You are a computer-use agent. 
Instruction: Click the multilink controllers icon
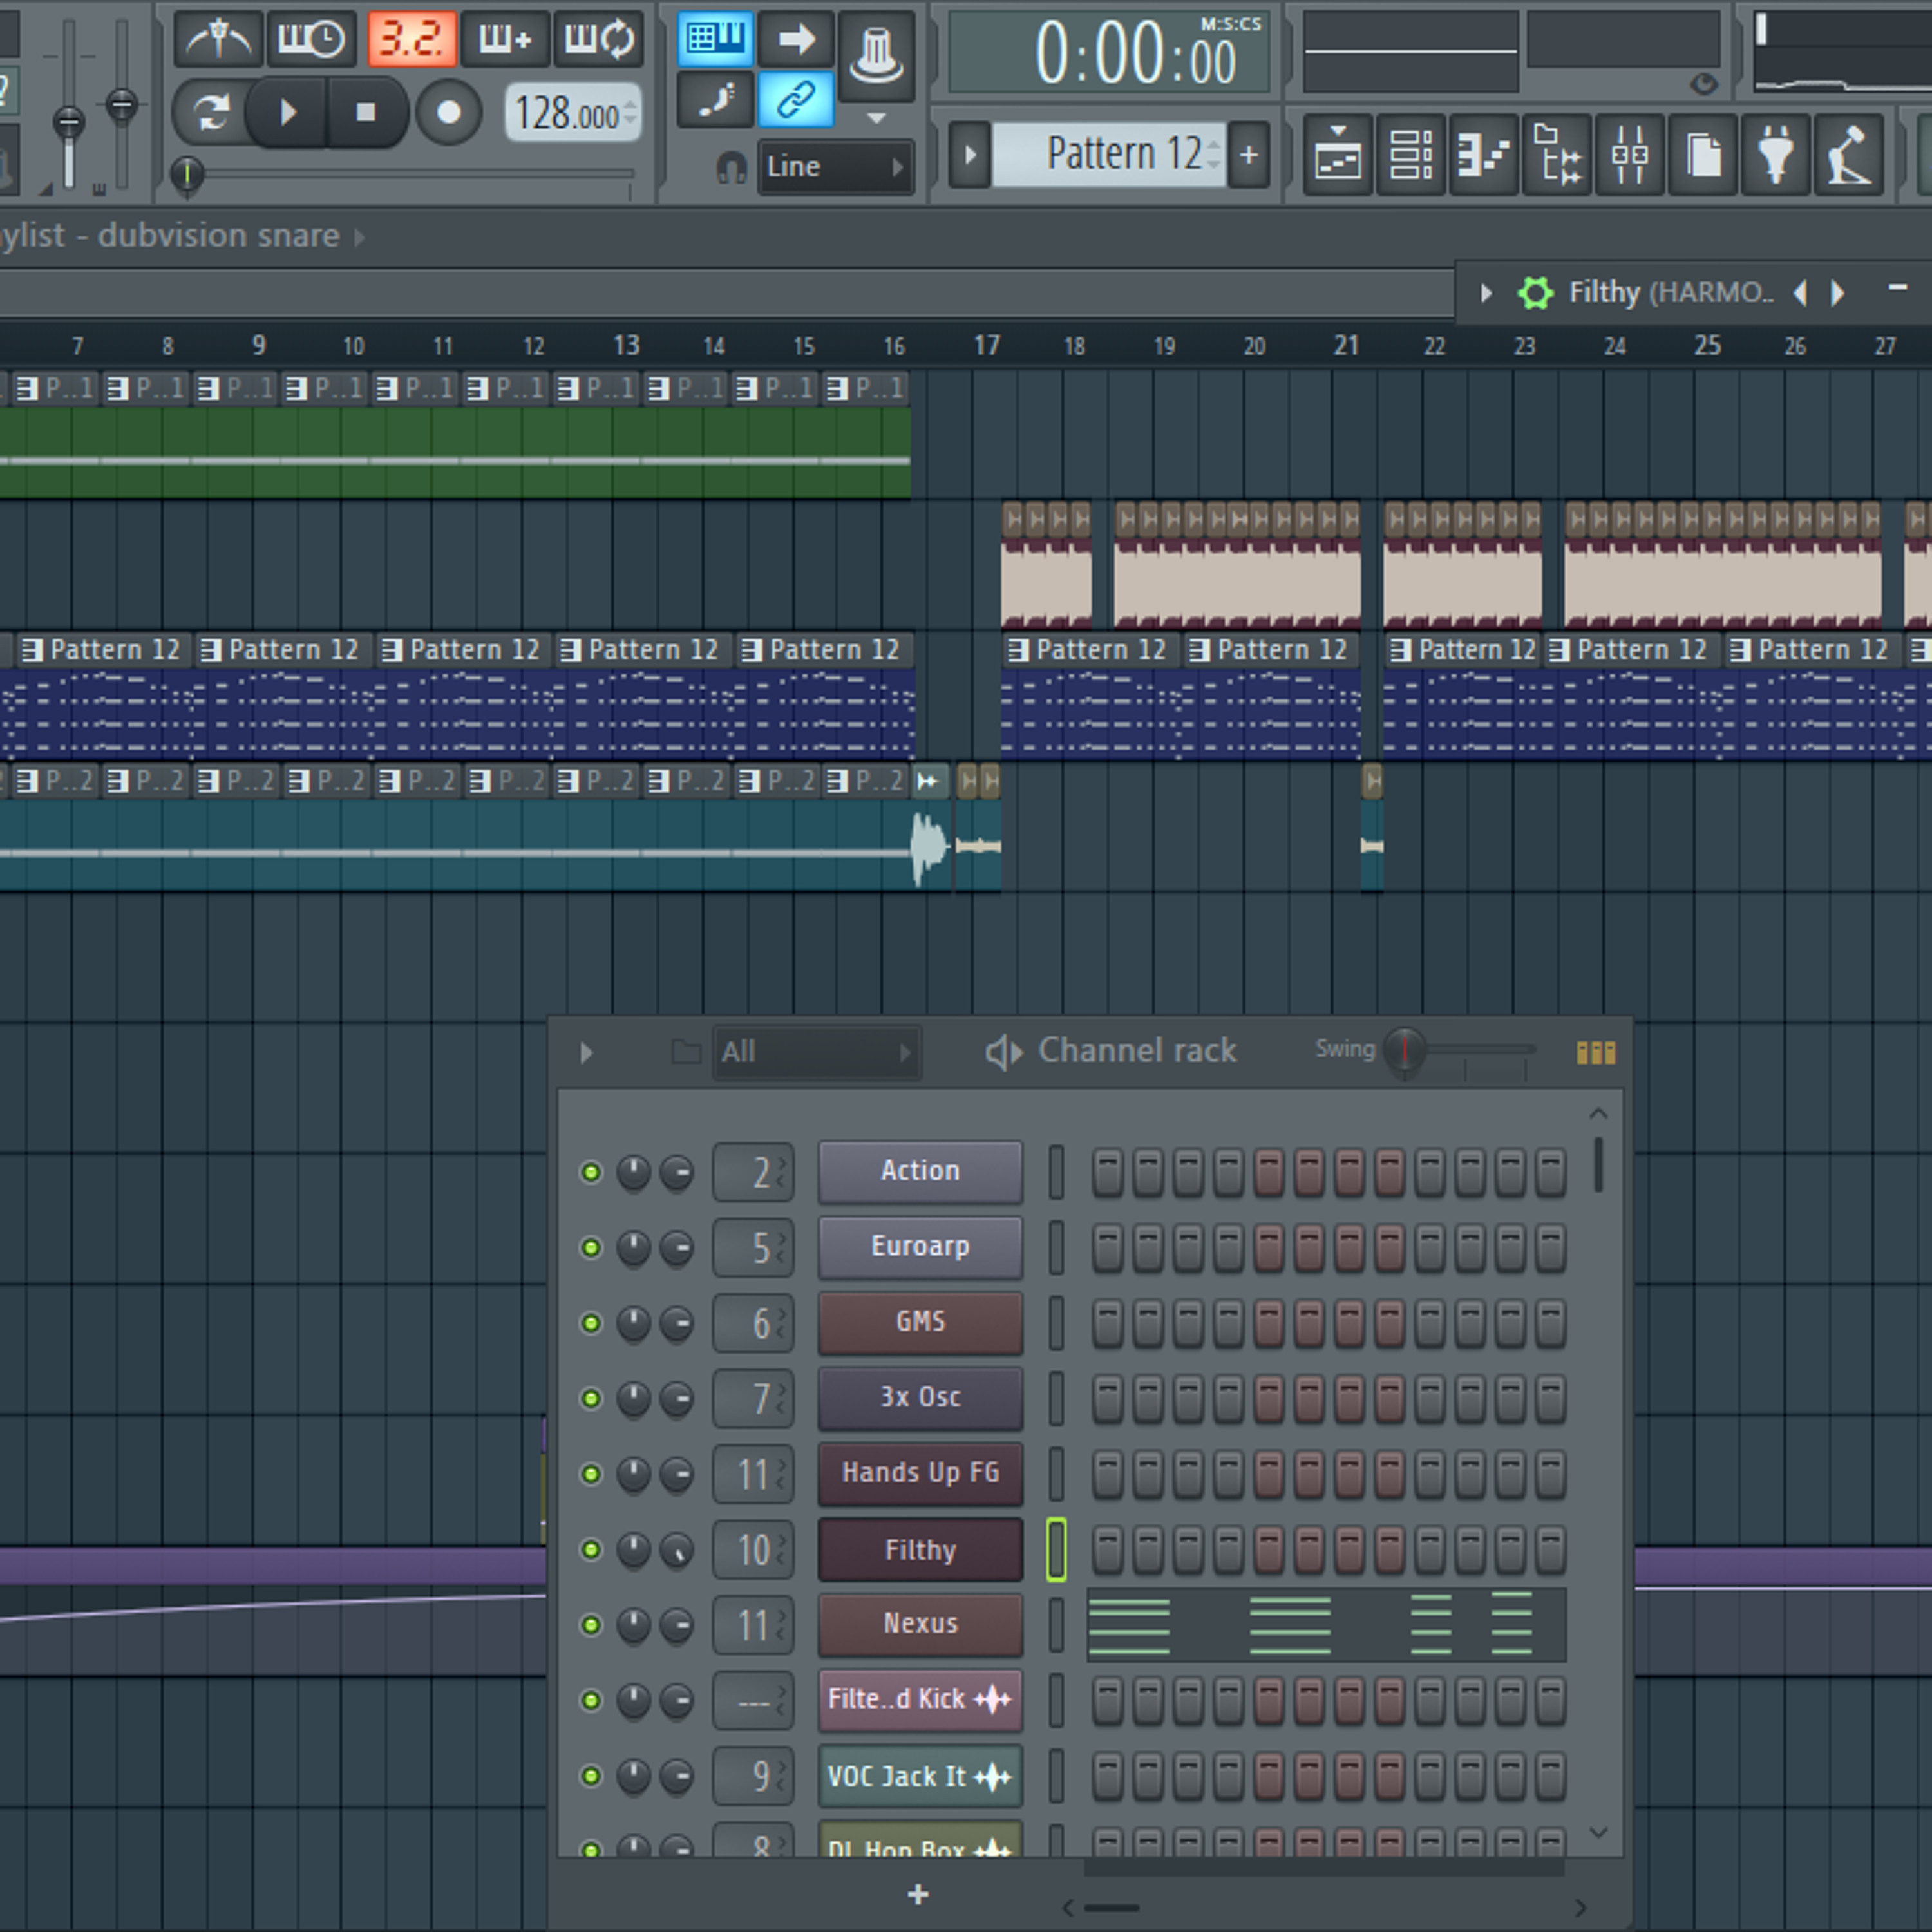point(876,55)
